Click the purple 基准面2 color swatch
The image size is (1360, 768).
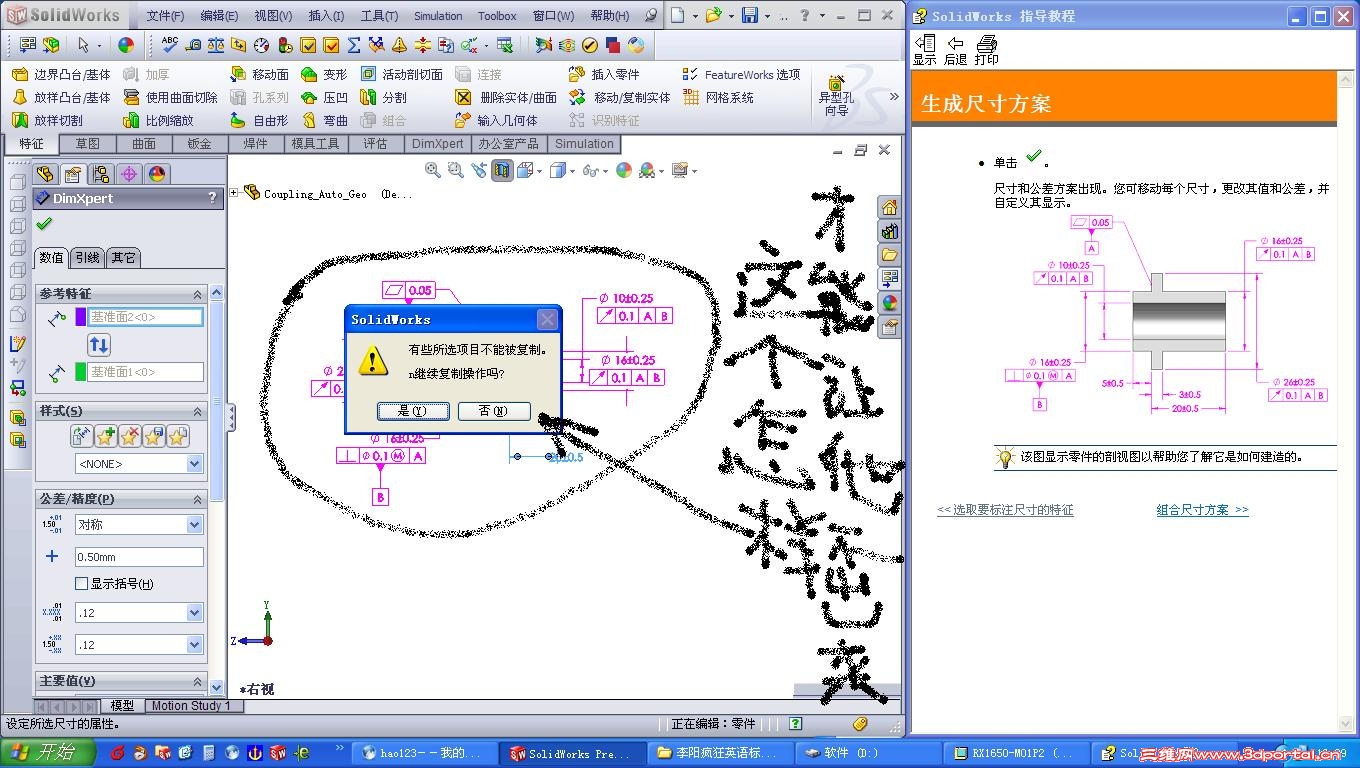coord(81,317)
